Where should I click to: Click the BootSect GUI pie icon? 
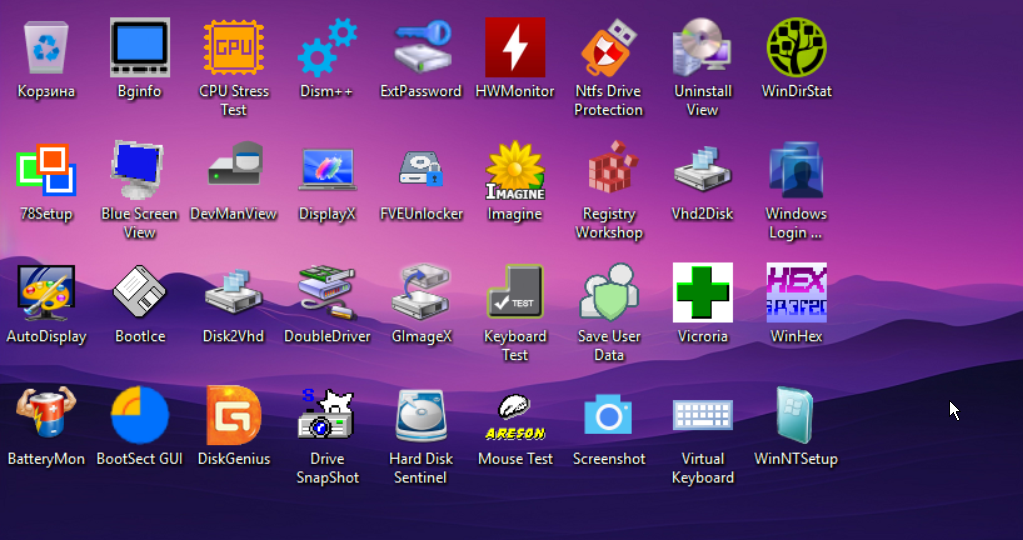[x=140, y=415]
